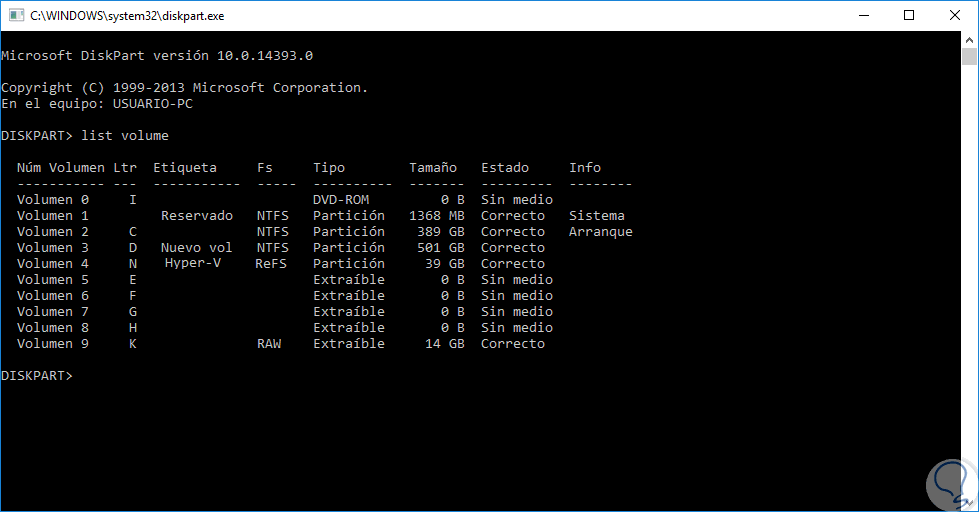This screenshot has height=512, width=979.
Task: Click drive letter 'C' of Volumen 2
Action: [x=132, y=232]
